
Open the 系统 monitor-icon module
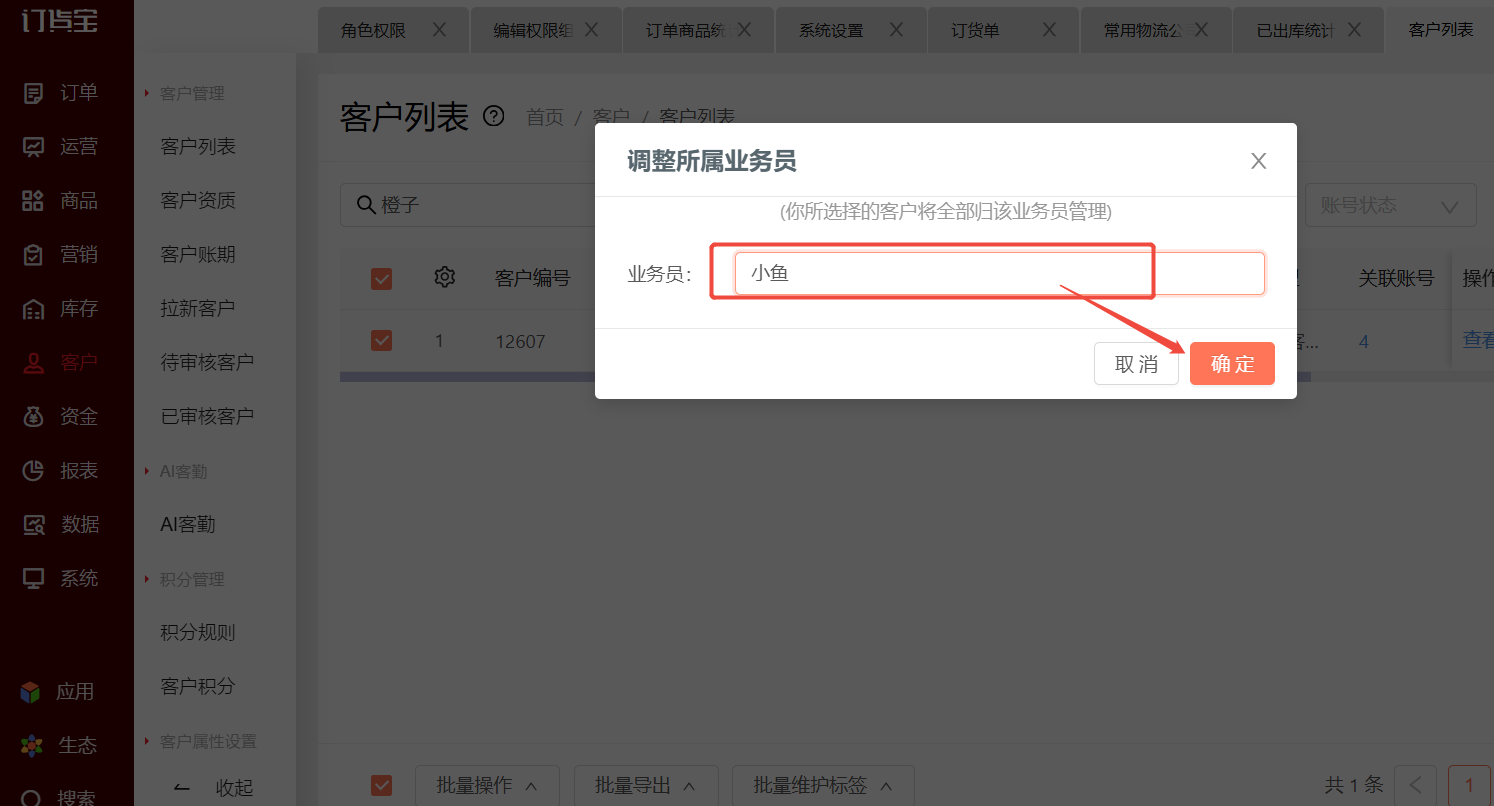pyautogui.click(x=60, y=579)
